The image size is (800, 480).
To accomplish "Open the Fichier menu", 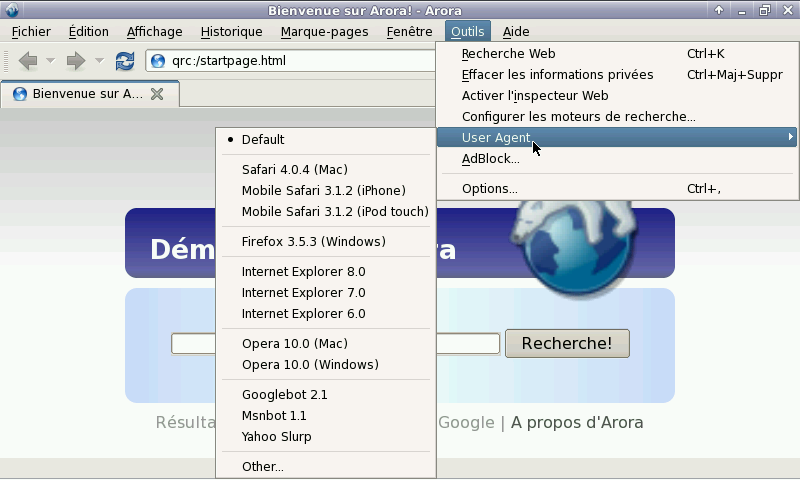I will click(31, 32).
